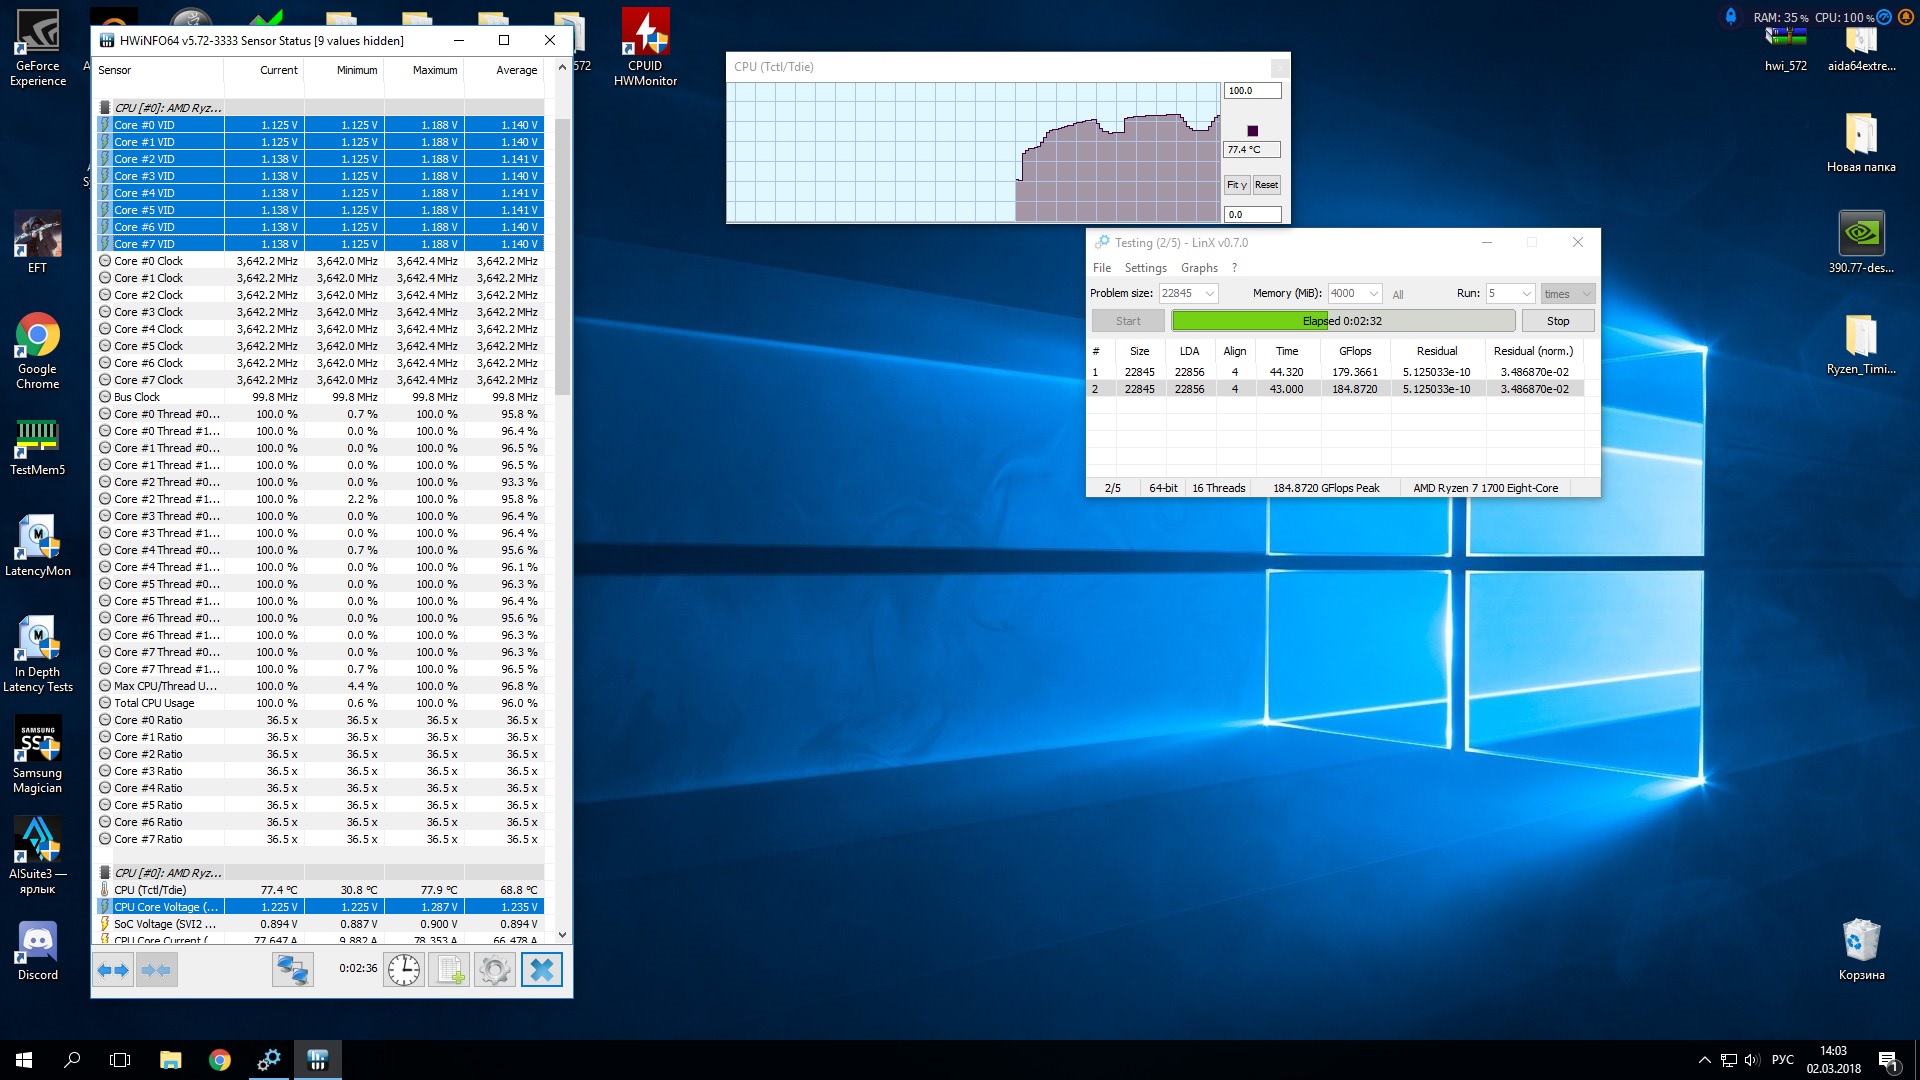The height and width of the screenshot is (1080, 1920).
Task: Close sensors with the blue X icon
Action: (x=541, y=970)
